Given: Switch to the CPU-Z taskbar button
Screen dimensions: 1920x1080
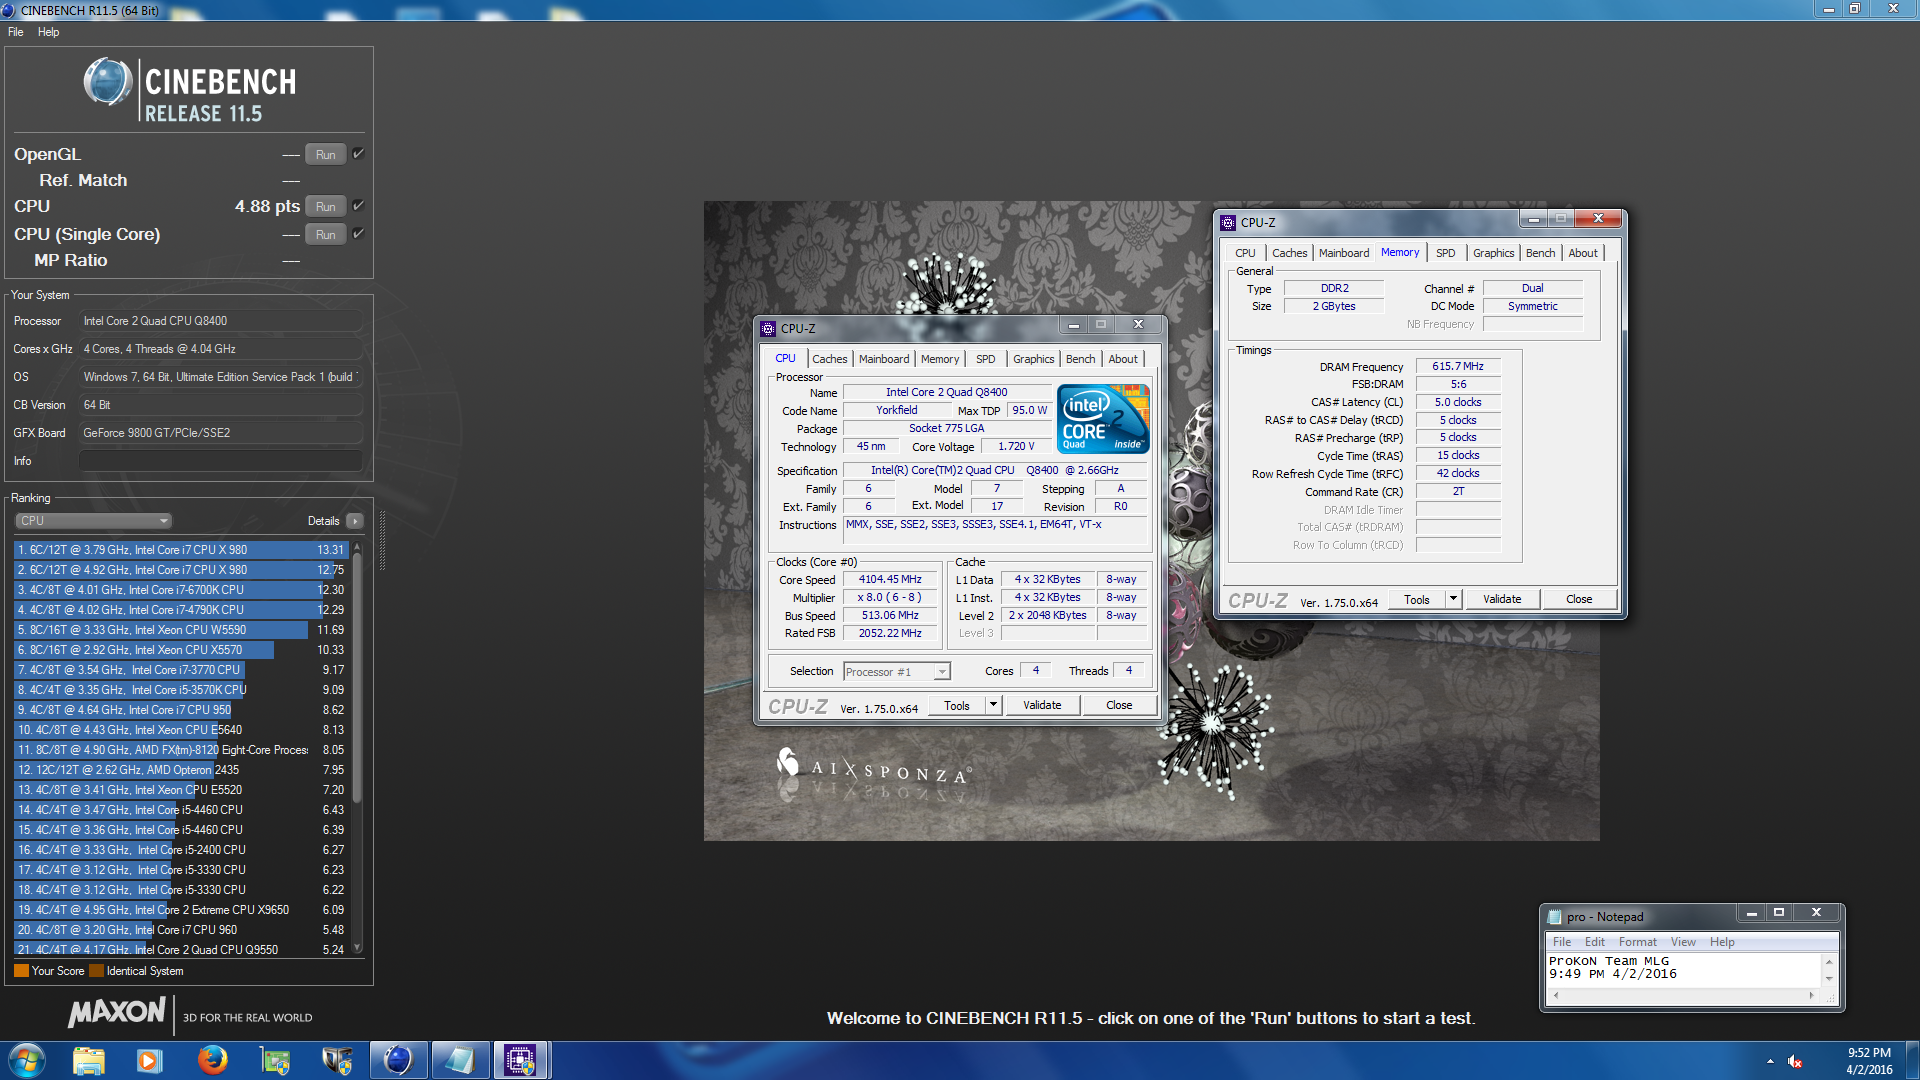Looking at the screenshot, I should 521,1060.
